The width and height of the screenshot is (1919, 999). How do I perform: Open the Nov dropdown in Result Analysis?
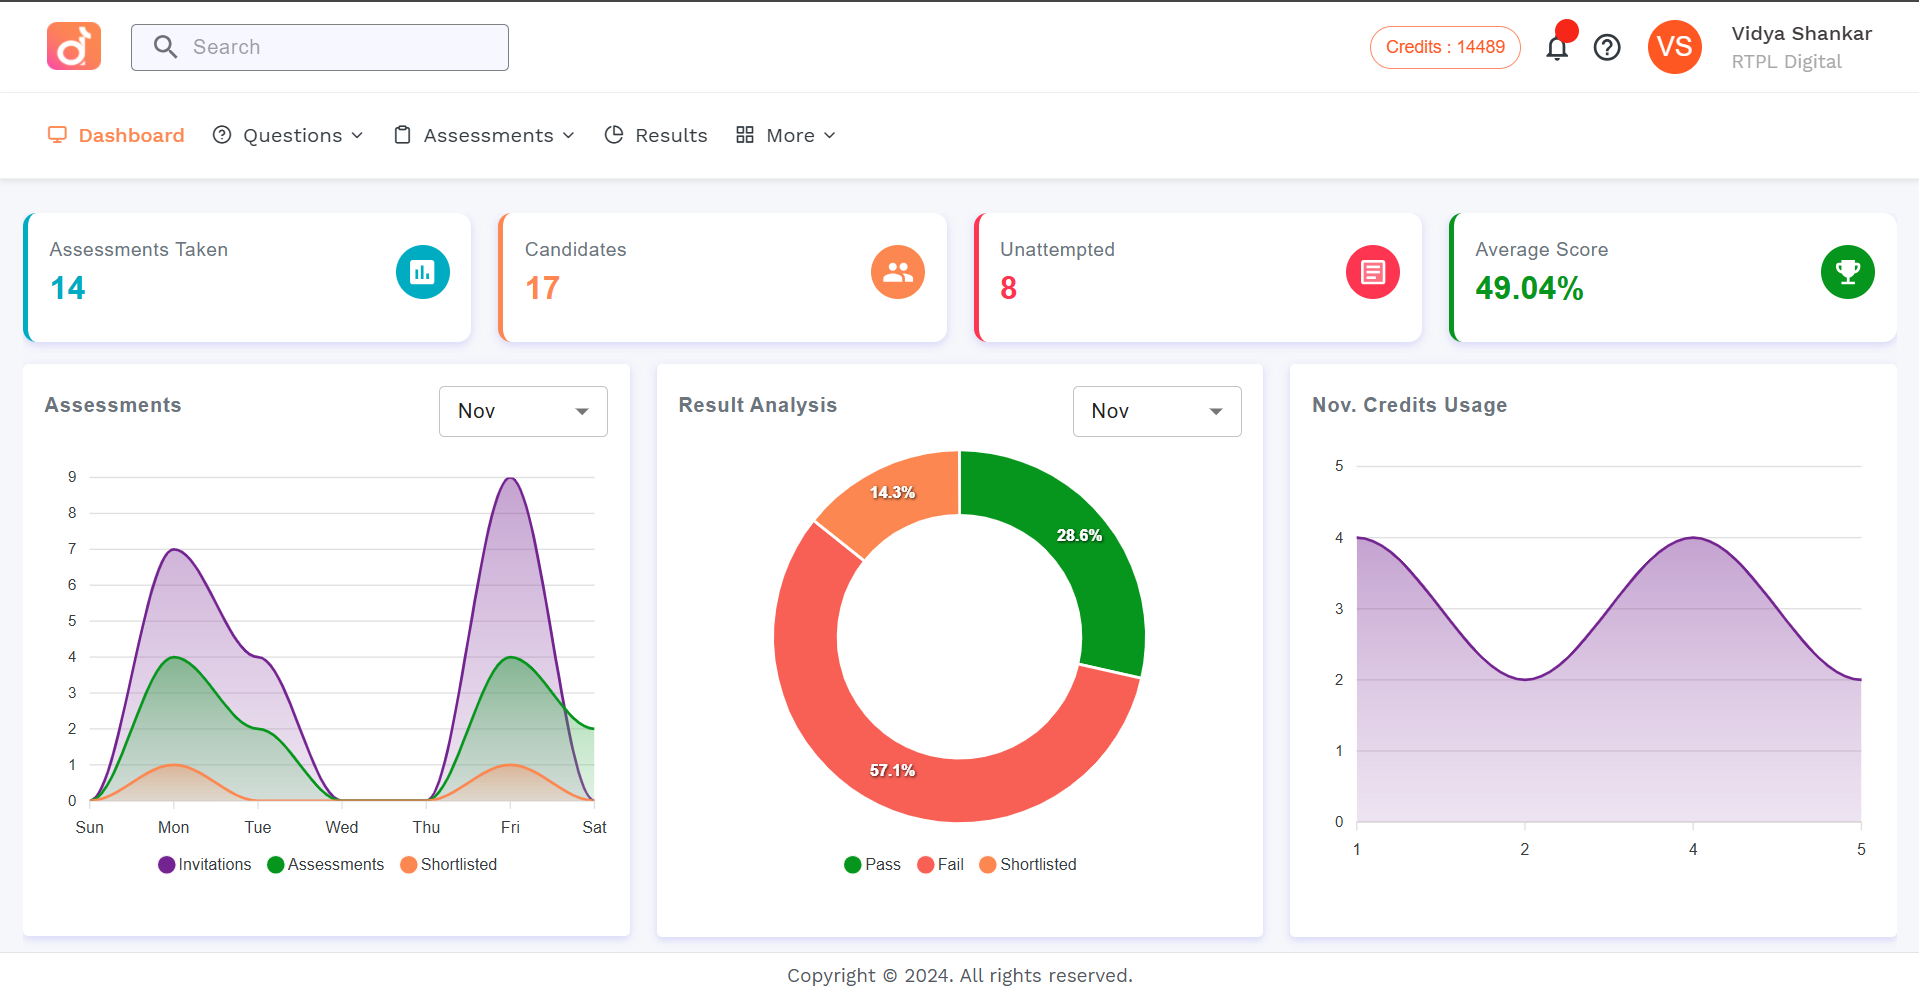1156,411
